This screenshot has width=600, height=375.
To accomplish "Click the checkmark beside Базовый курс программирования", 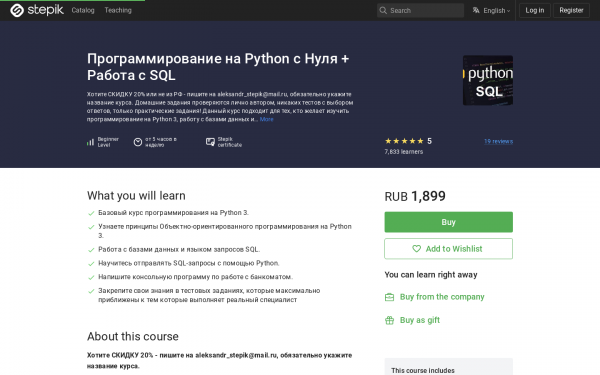I will 91,214.
